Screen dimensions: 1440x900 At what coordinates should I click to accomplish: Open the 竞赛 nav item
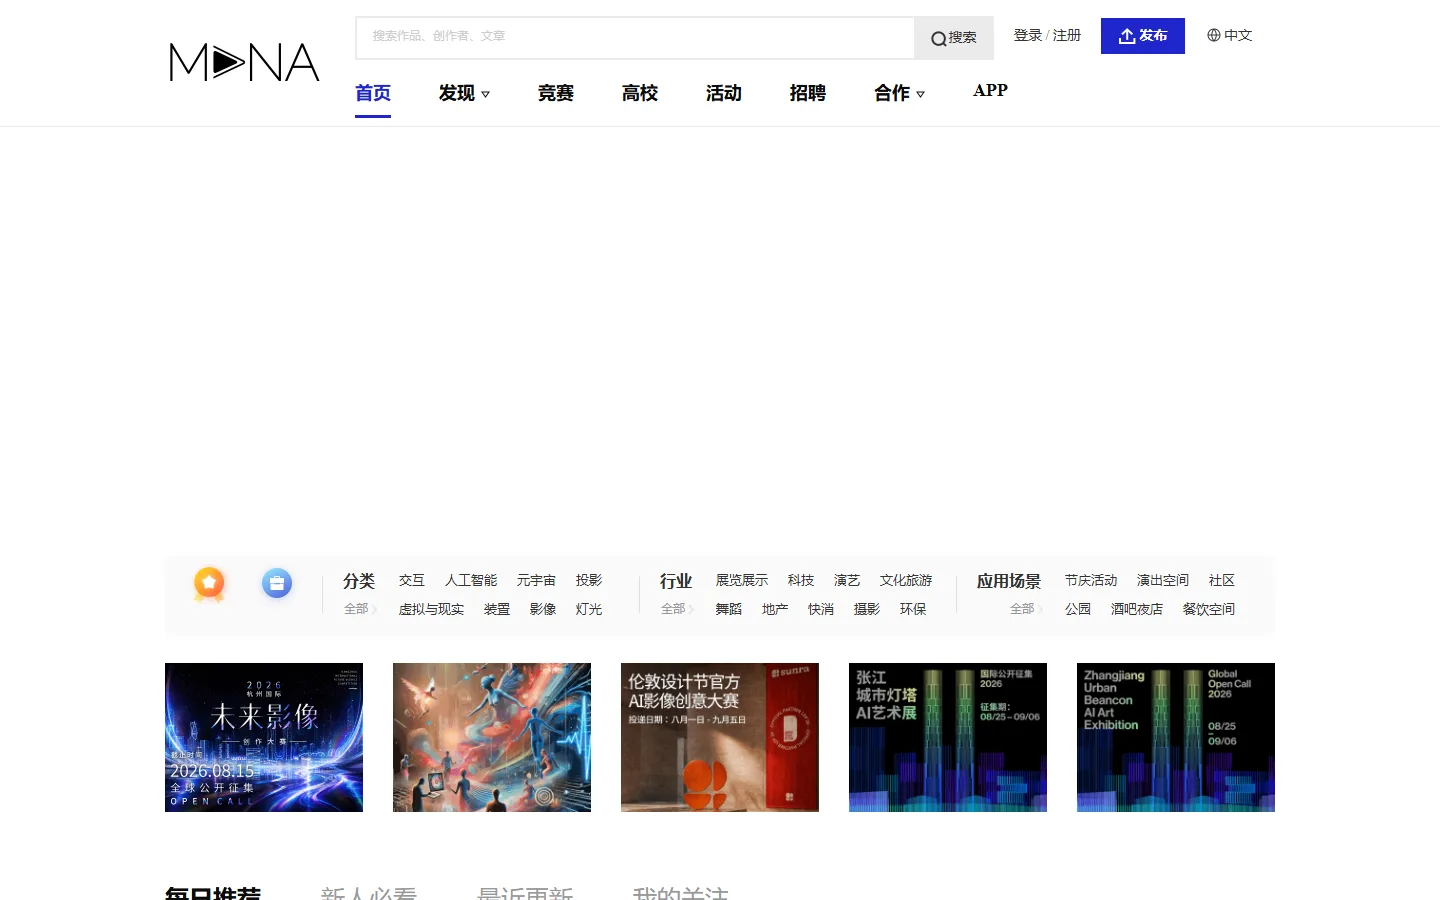click(x=556, y=93)
